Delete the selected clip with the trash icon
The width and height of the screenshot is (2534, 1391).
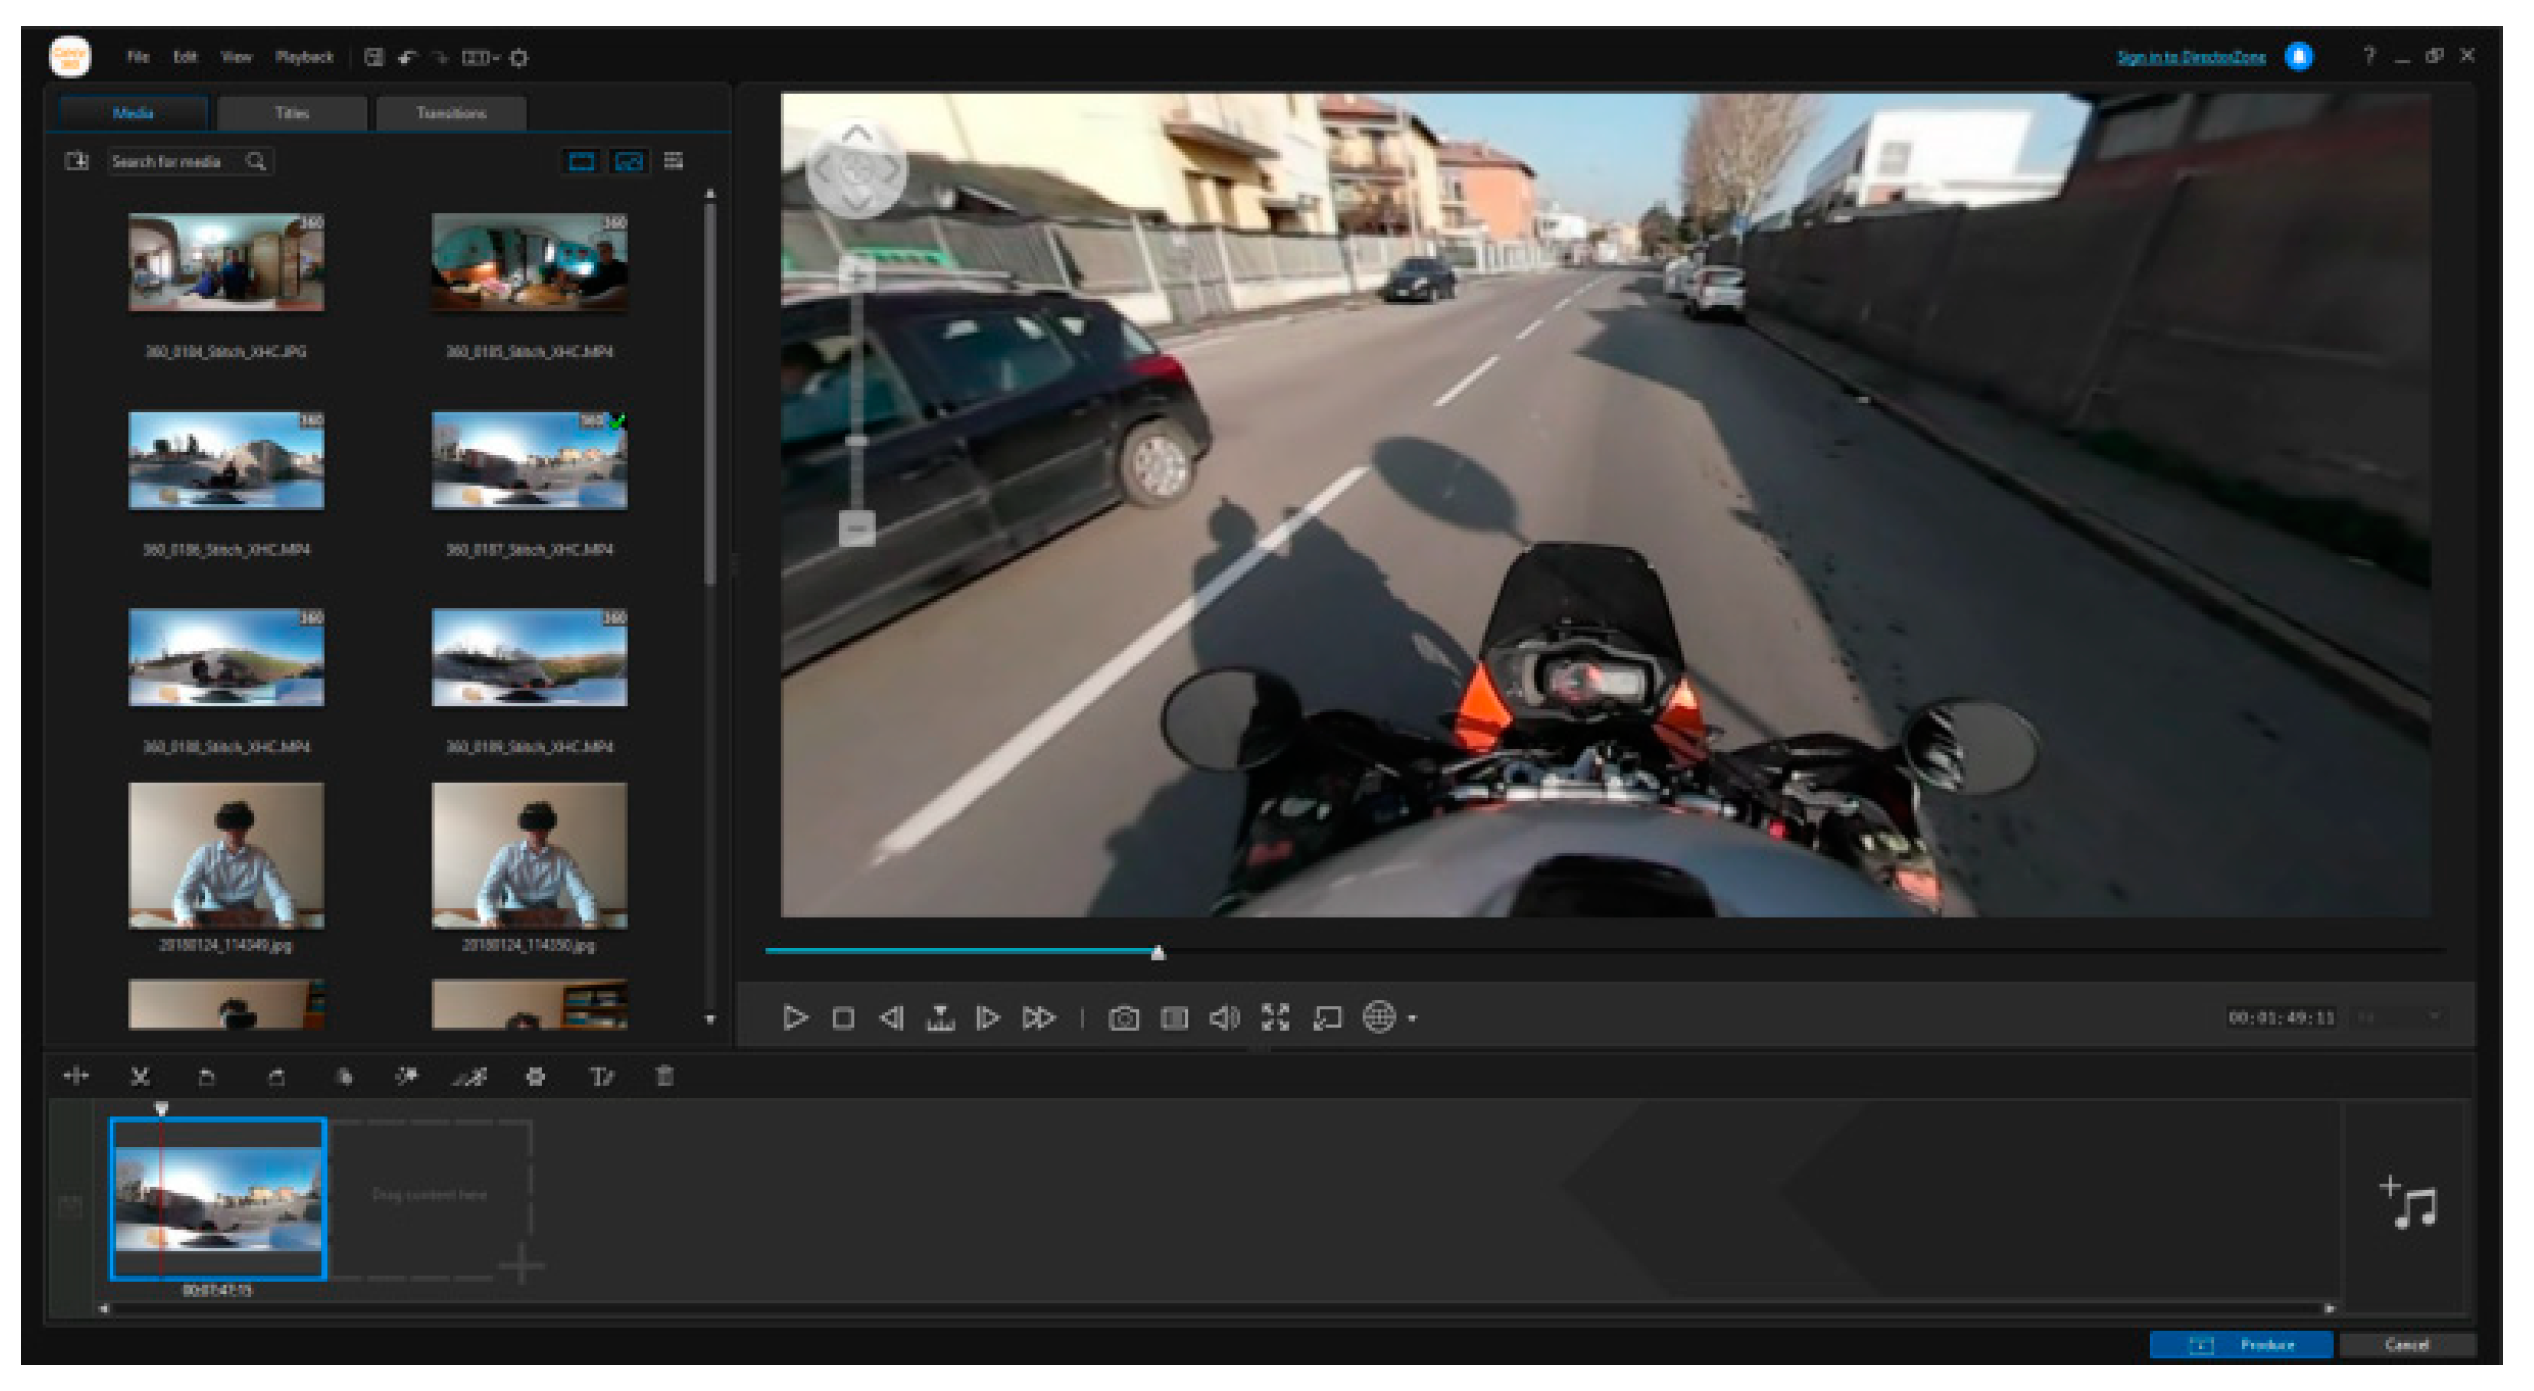tap(664, 1077)
